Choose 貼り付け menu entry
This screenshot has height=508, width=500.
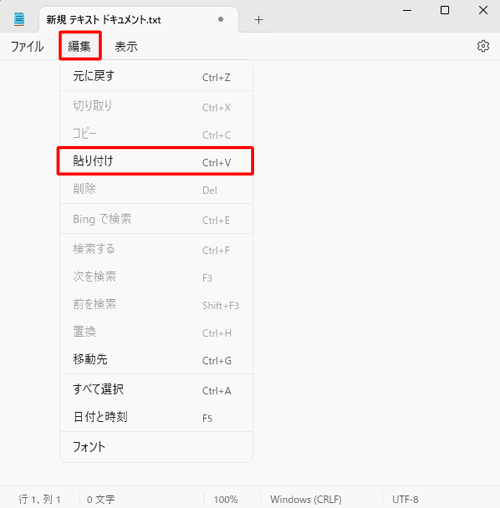pyautogui.click(x=156, y=161)
